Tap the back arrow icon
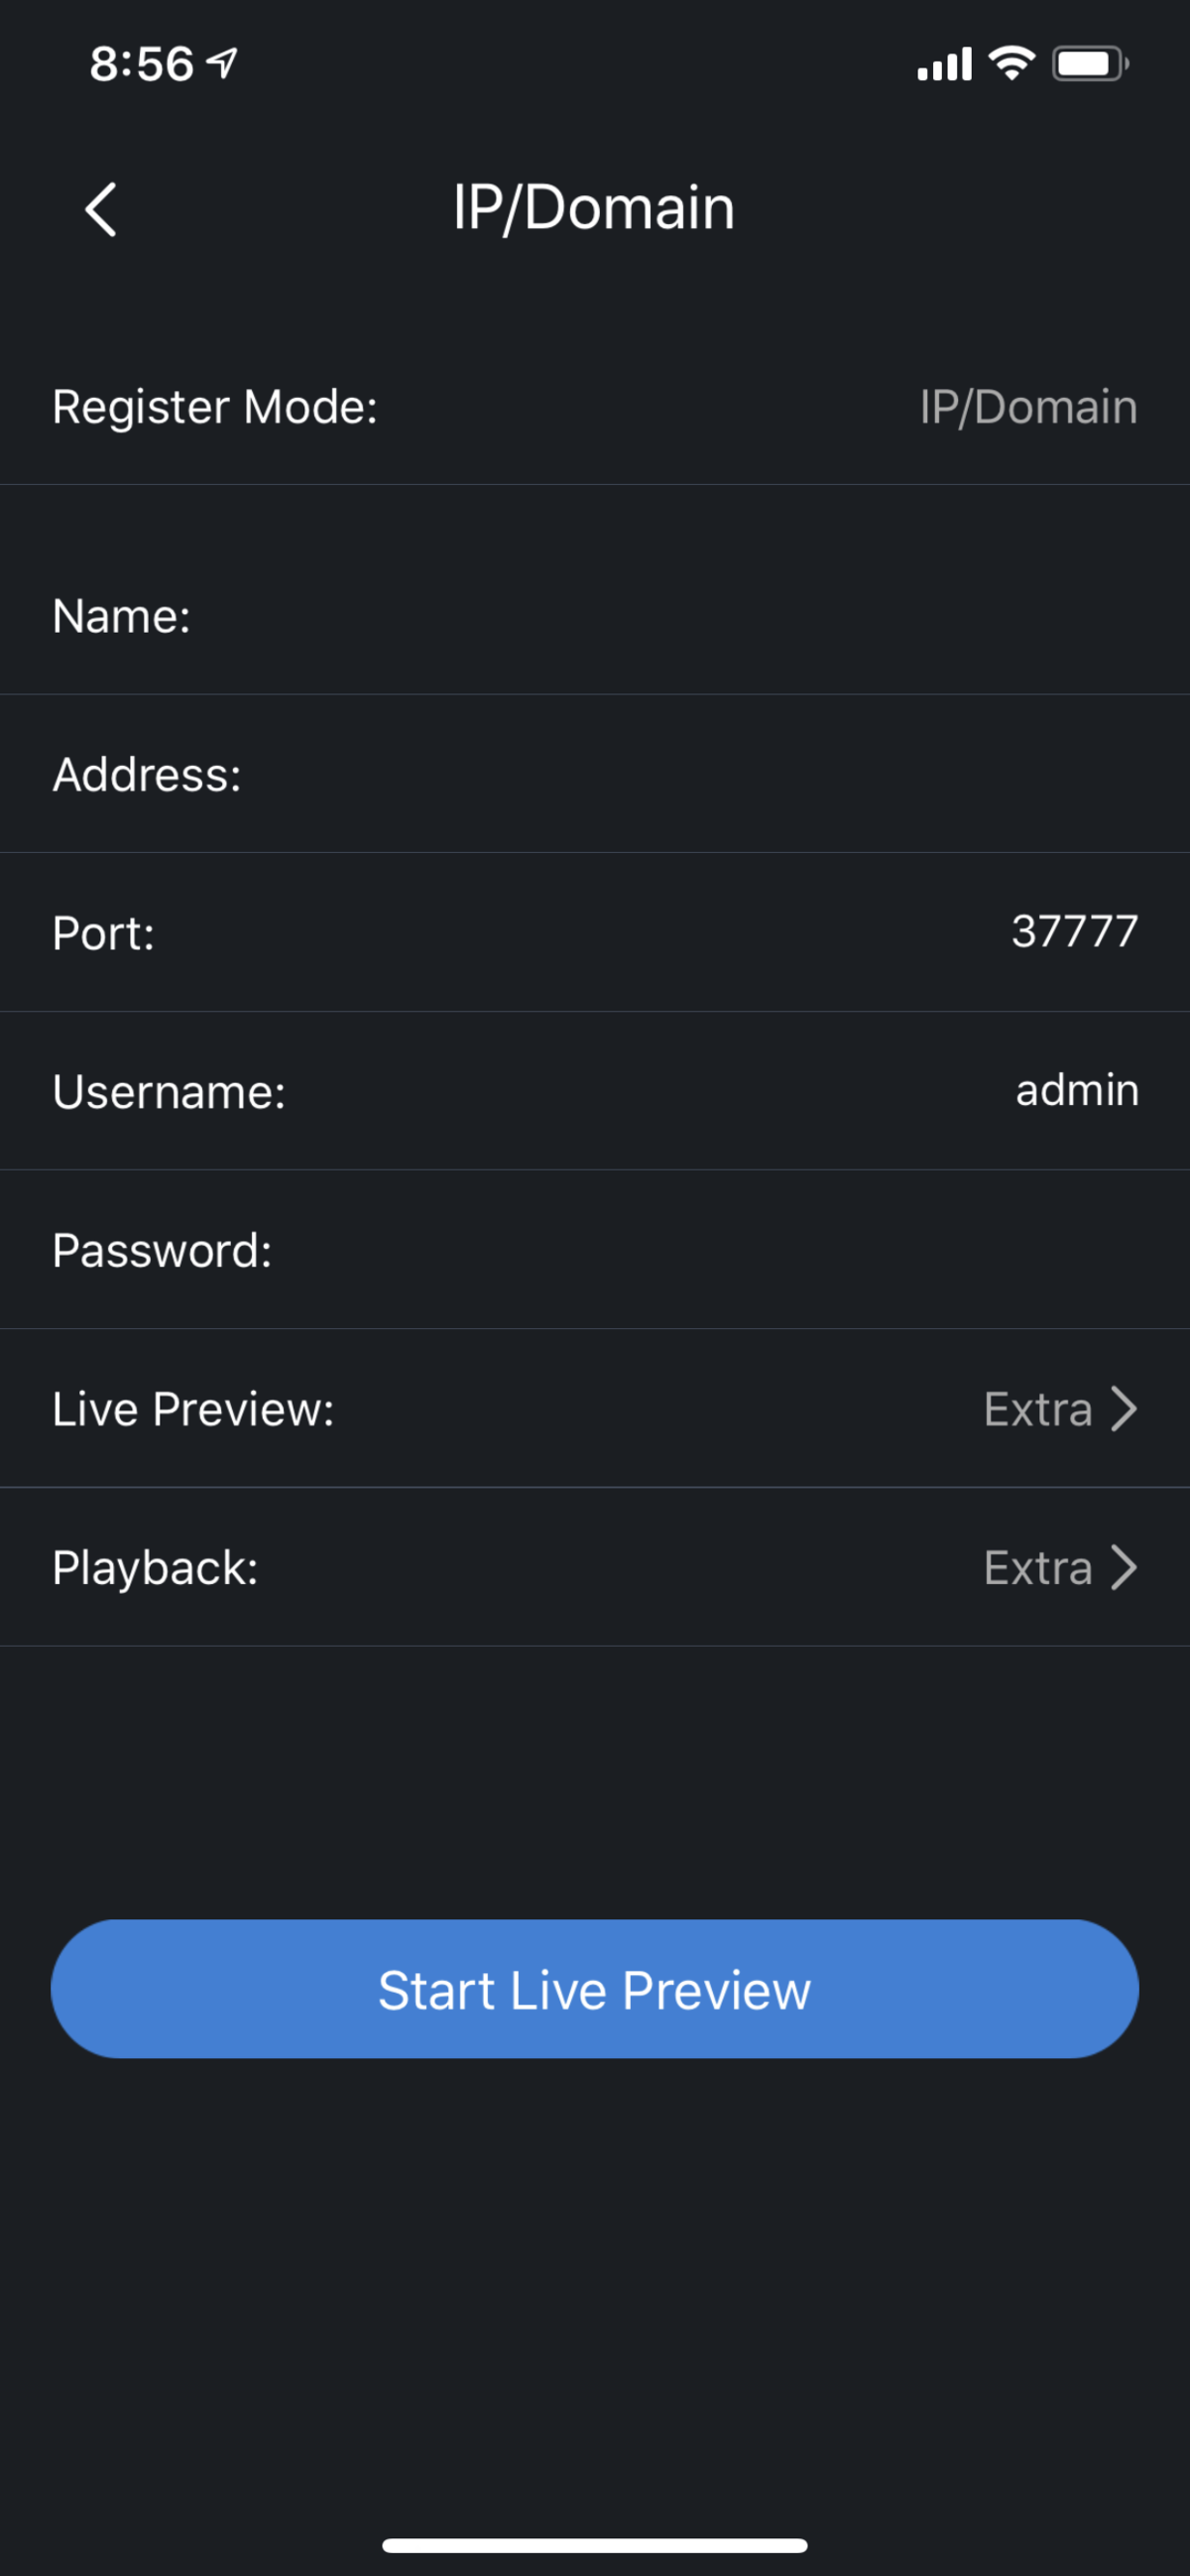Image resolution: width=1190 pixels, height=2576 pixels. click(101, 209)
